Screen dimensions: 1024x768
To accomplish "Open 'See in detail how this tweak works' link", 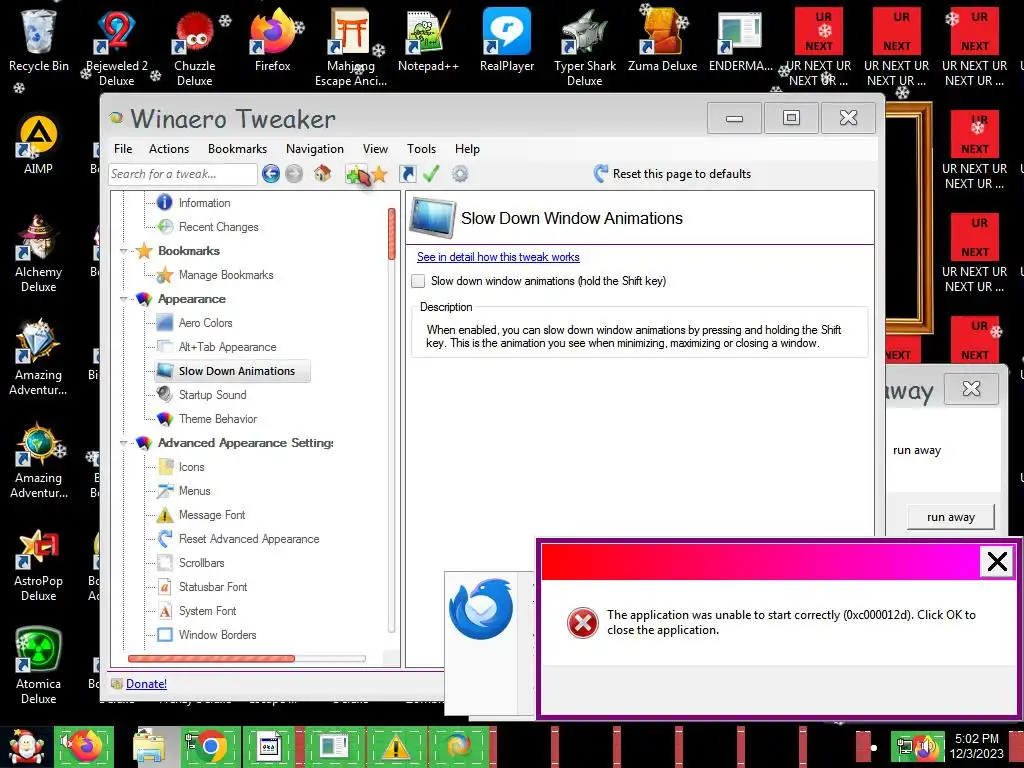I will click(498, 257).
